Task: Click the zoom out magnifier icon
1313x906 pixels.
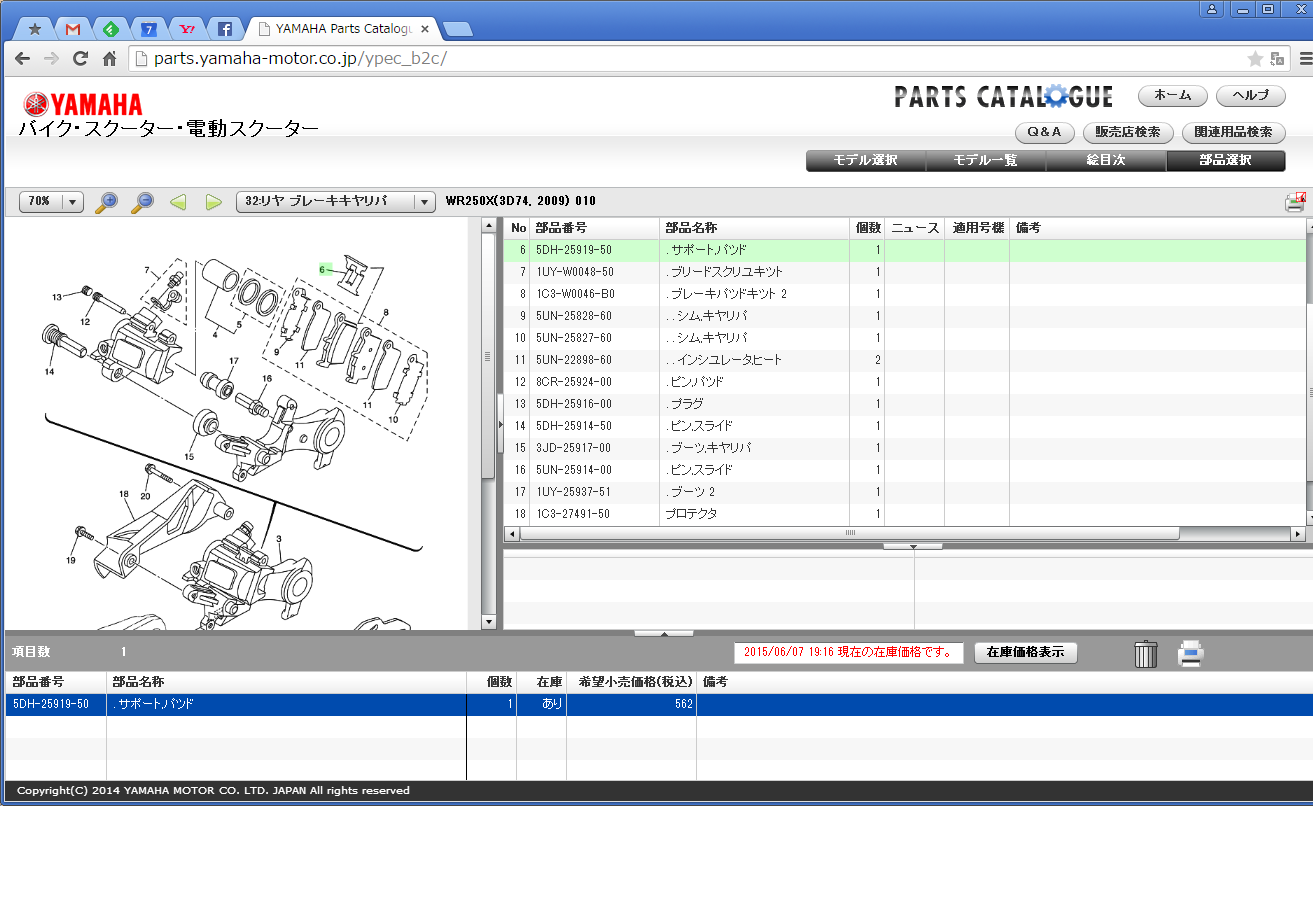Action: point(143,202)
